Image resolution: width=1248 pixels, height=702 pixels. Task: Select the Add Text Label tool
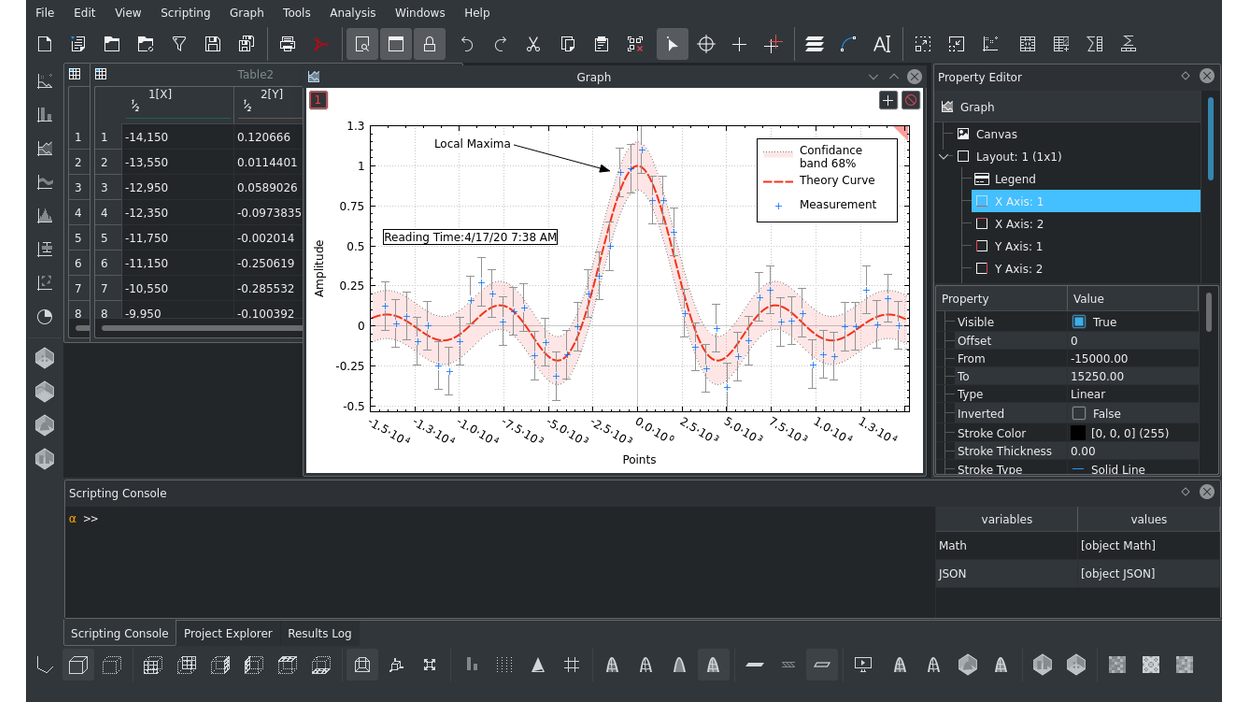(x=881, y=44)
